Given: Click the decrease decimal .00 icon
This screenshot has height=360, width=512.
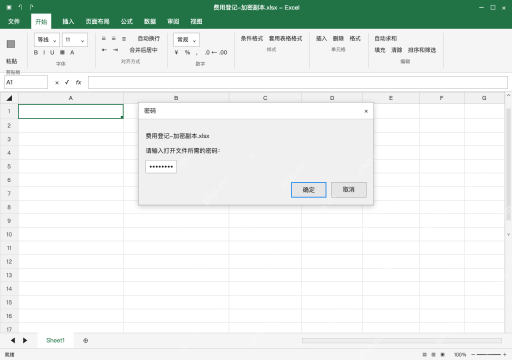Looking at the screenshot, I should (x=223, y=52).
